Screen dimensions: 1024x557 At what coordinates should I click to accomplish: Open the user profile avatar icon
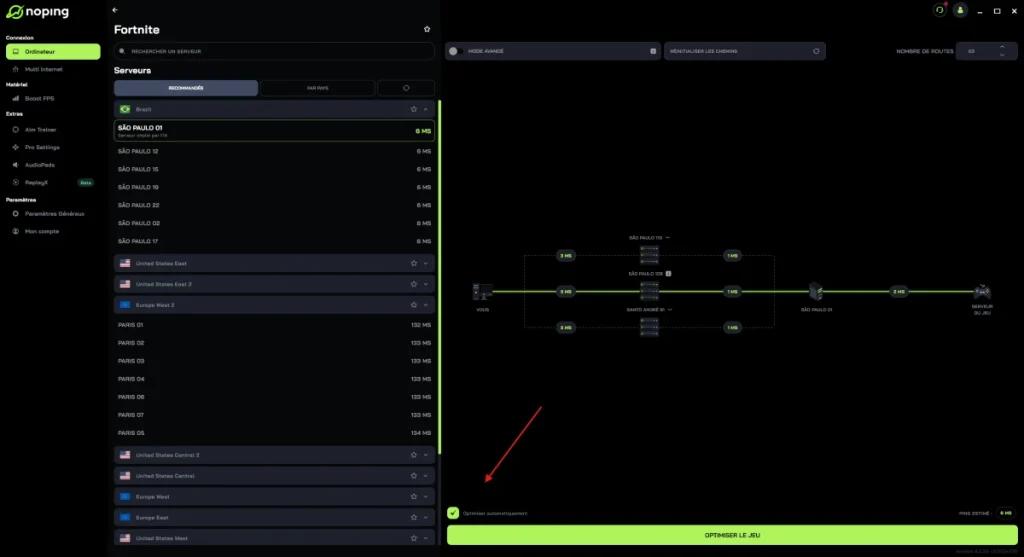(x=960, y=10)
